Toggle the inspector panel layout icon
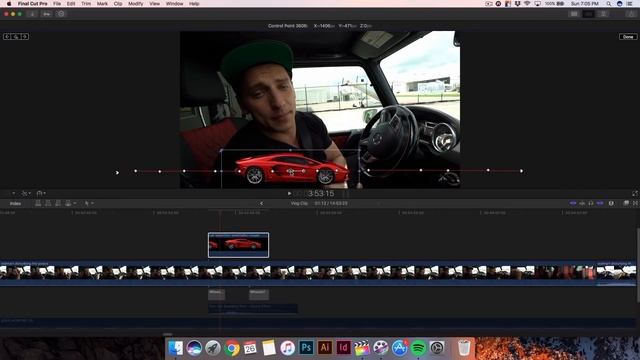The height and width of the screenshot is (360, 640). pos(603,14)
